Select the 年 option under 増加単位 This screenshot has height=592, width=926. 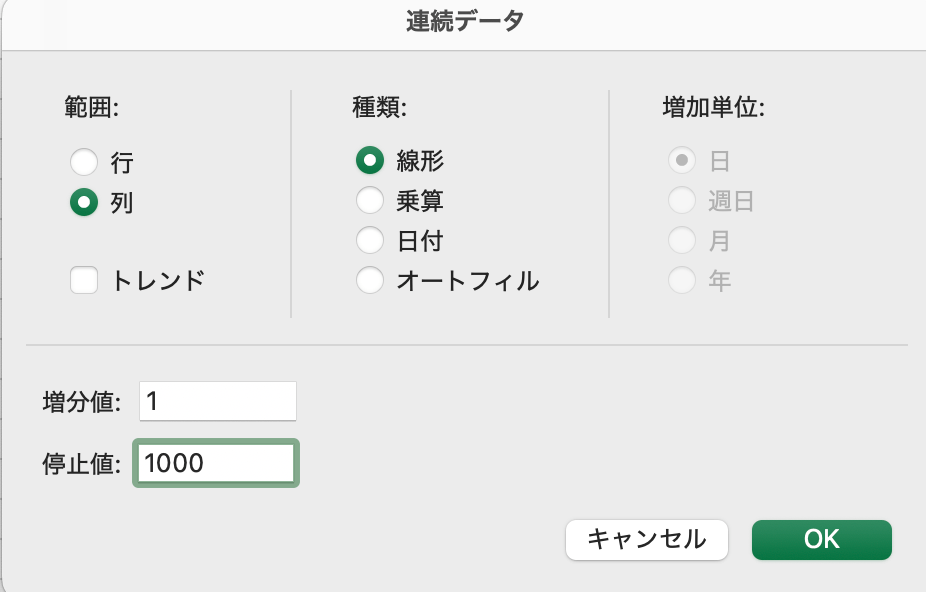tap(681, 281)
